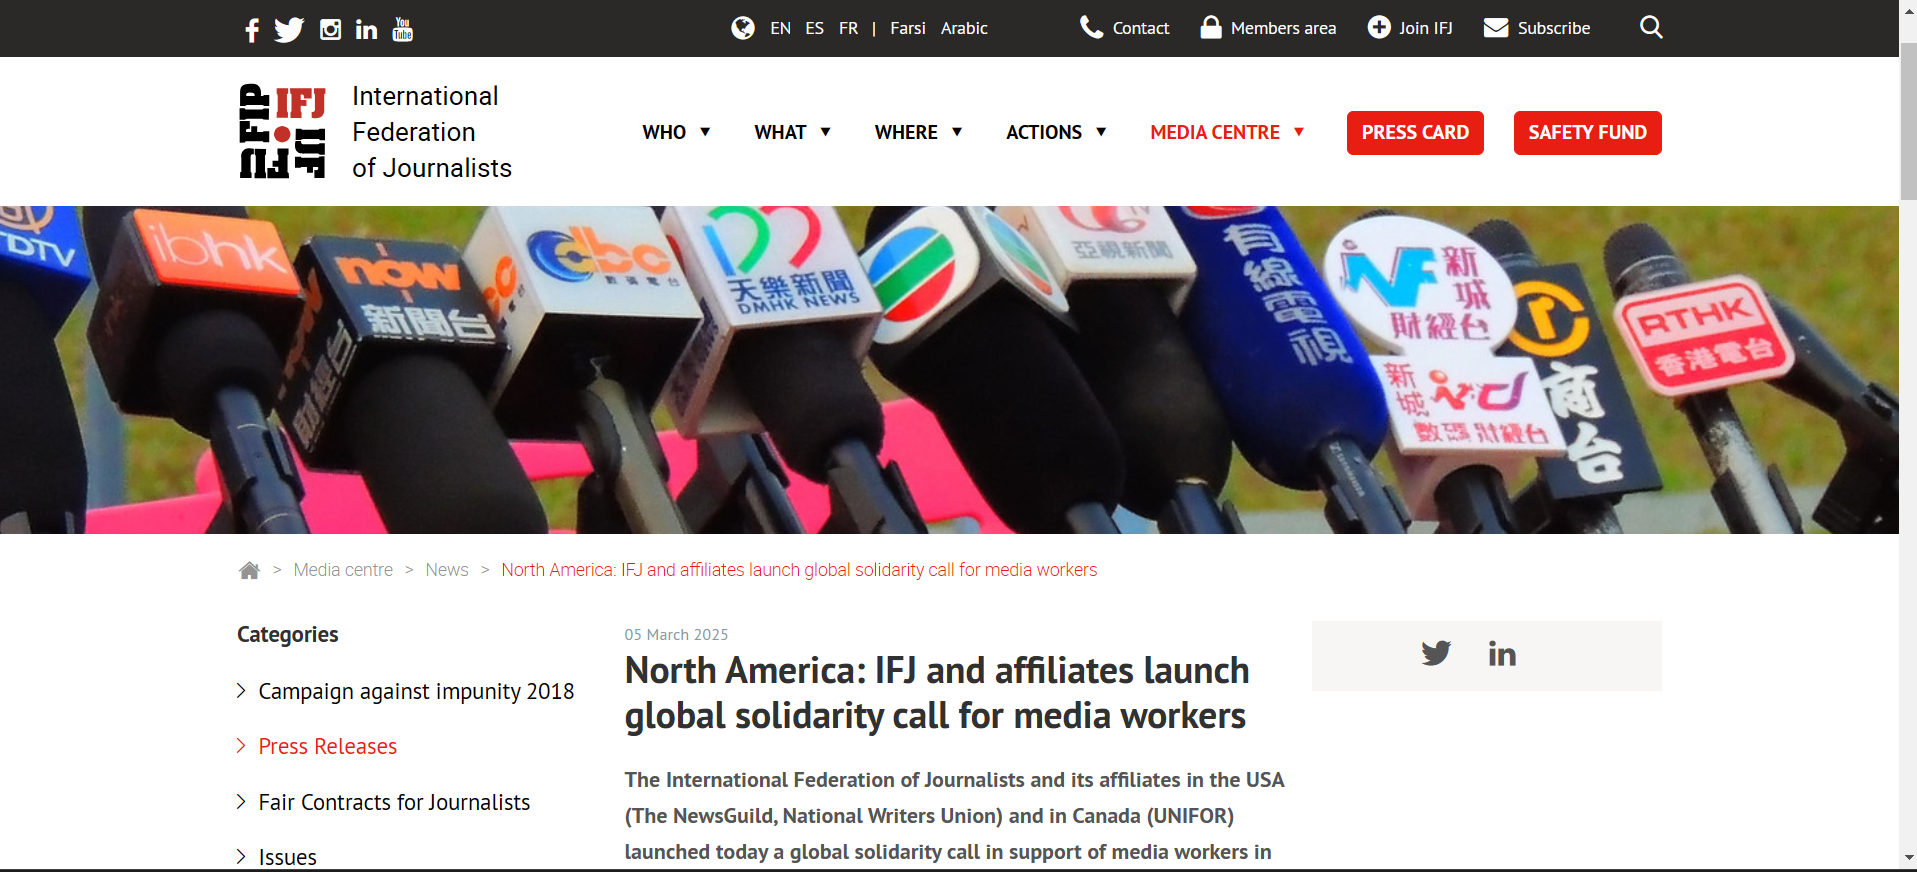Click the YouTube icon in header
Image resolution: width=1917 pixels, height=872 pixels.
tap(403, 30)
